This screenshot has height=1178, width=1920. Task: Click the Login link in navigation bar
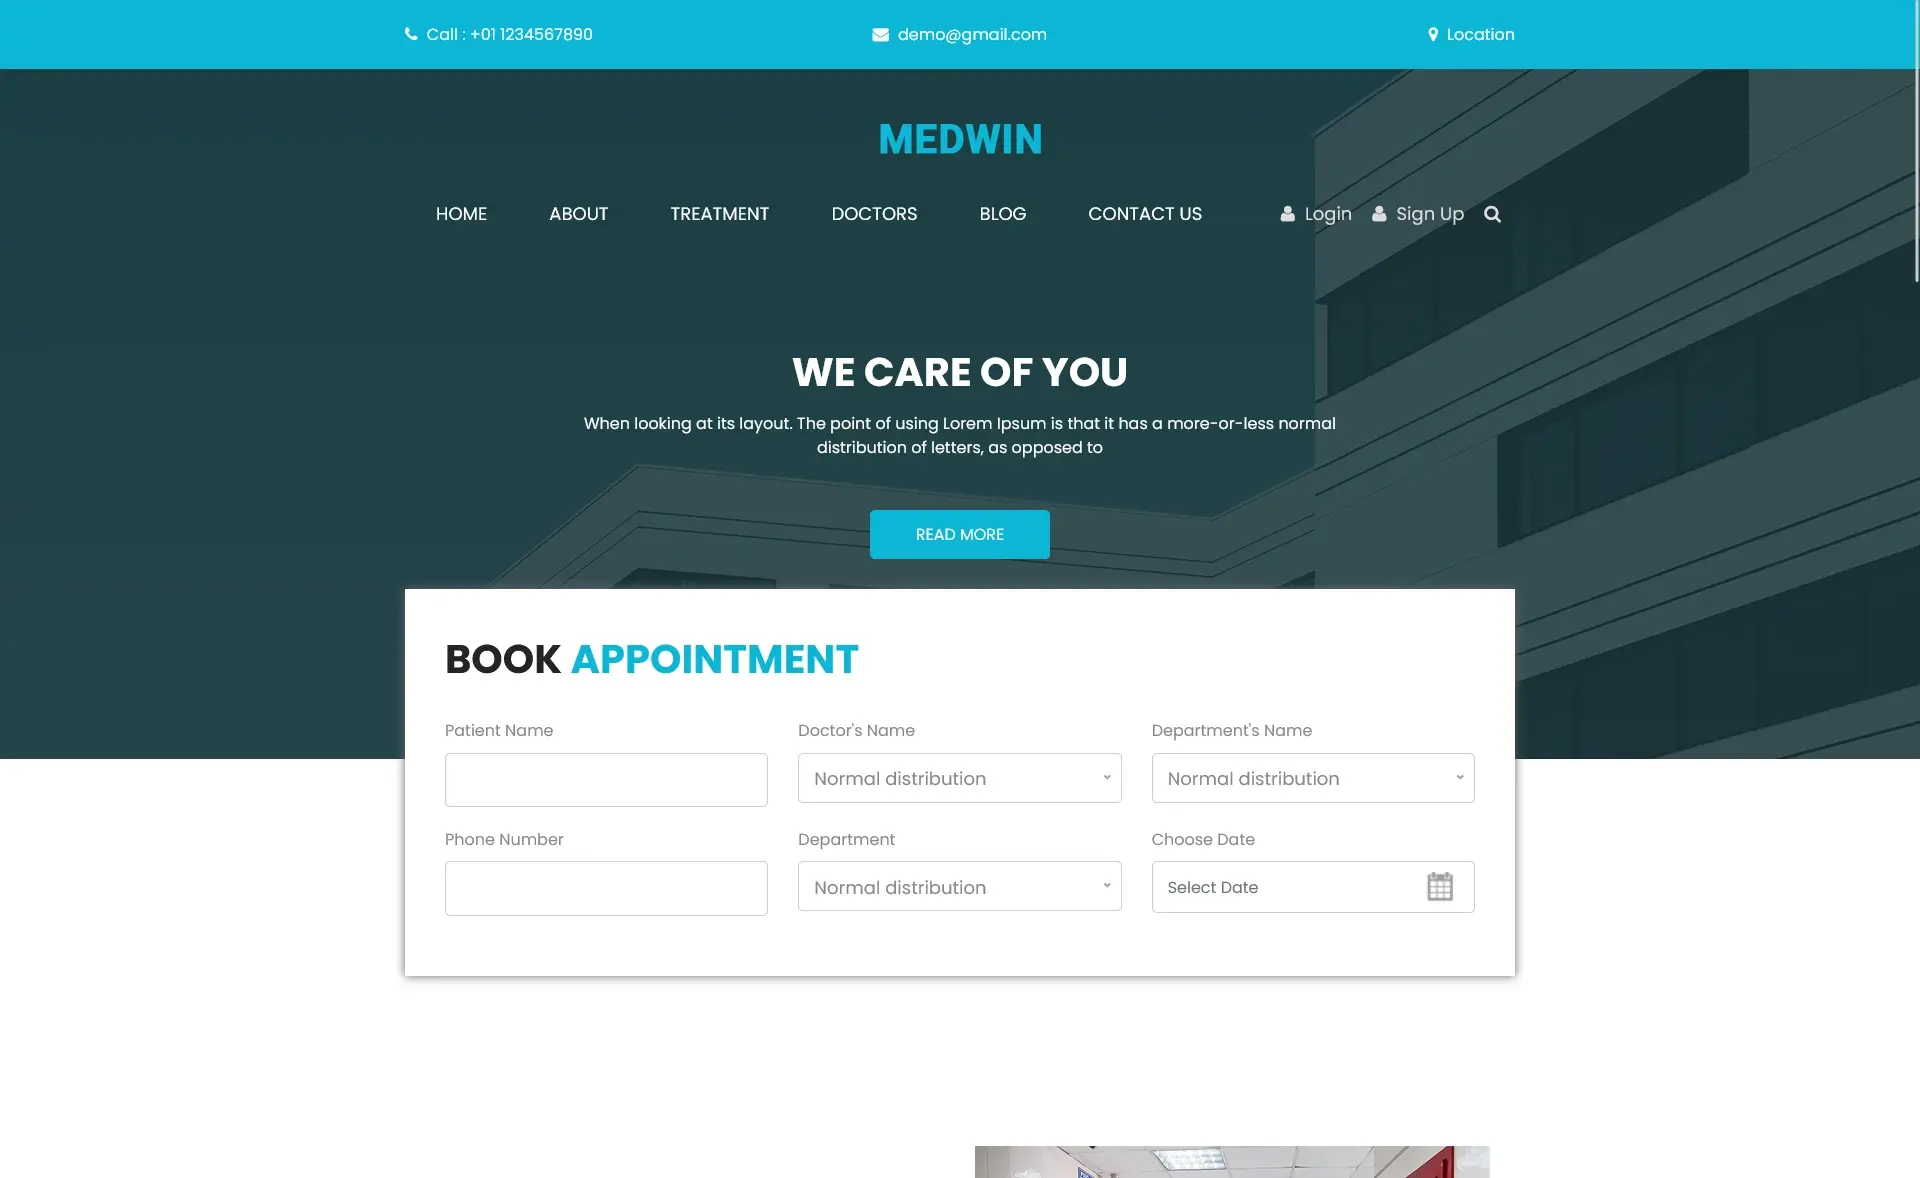click(x=1317, y=213)
